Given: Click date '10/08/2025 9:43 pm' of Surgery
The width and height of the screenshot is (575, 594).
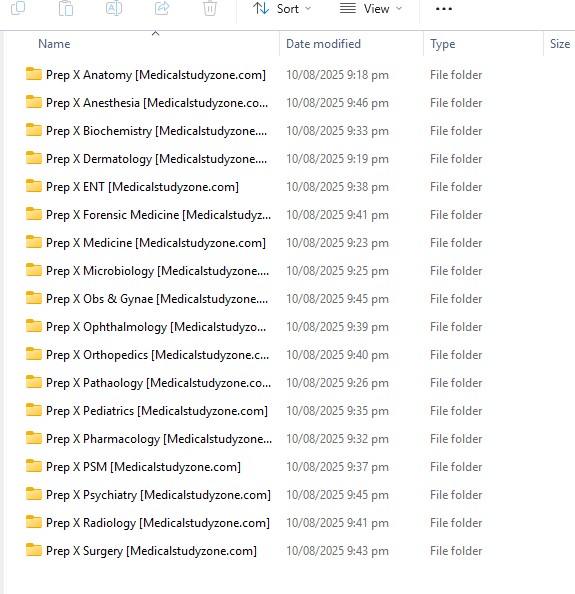Looking at the screenshot, I should pyautogui.click(x=338, y=551).
